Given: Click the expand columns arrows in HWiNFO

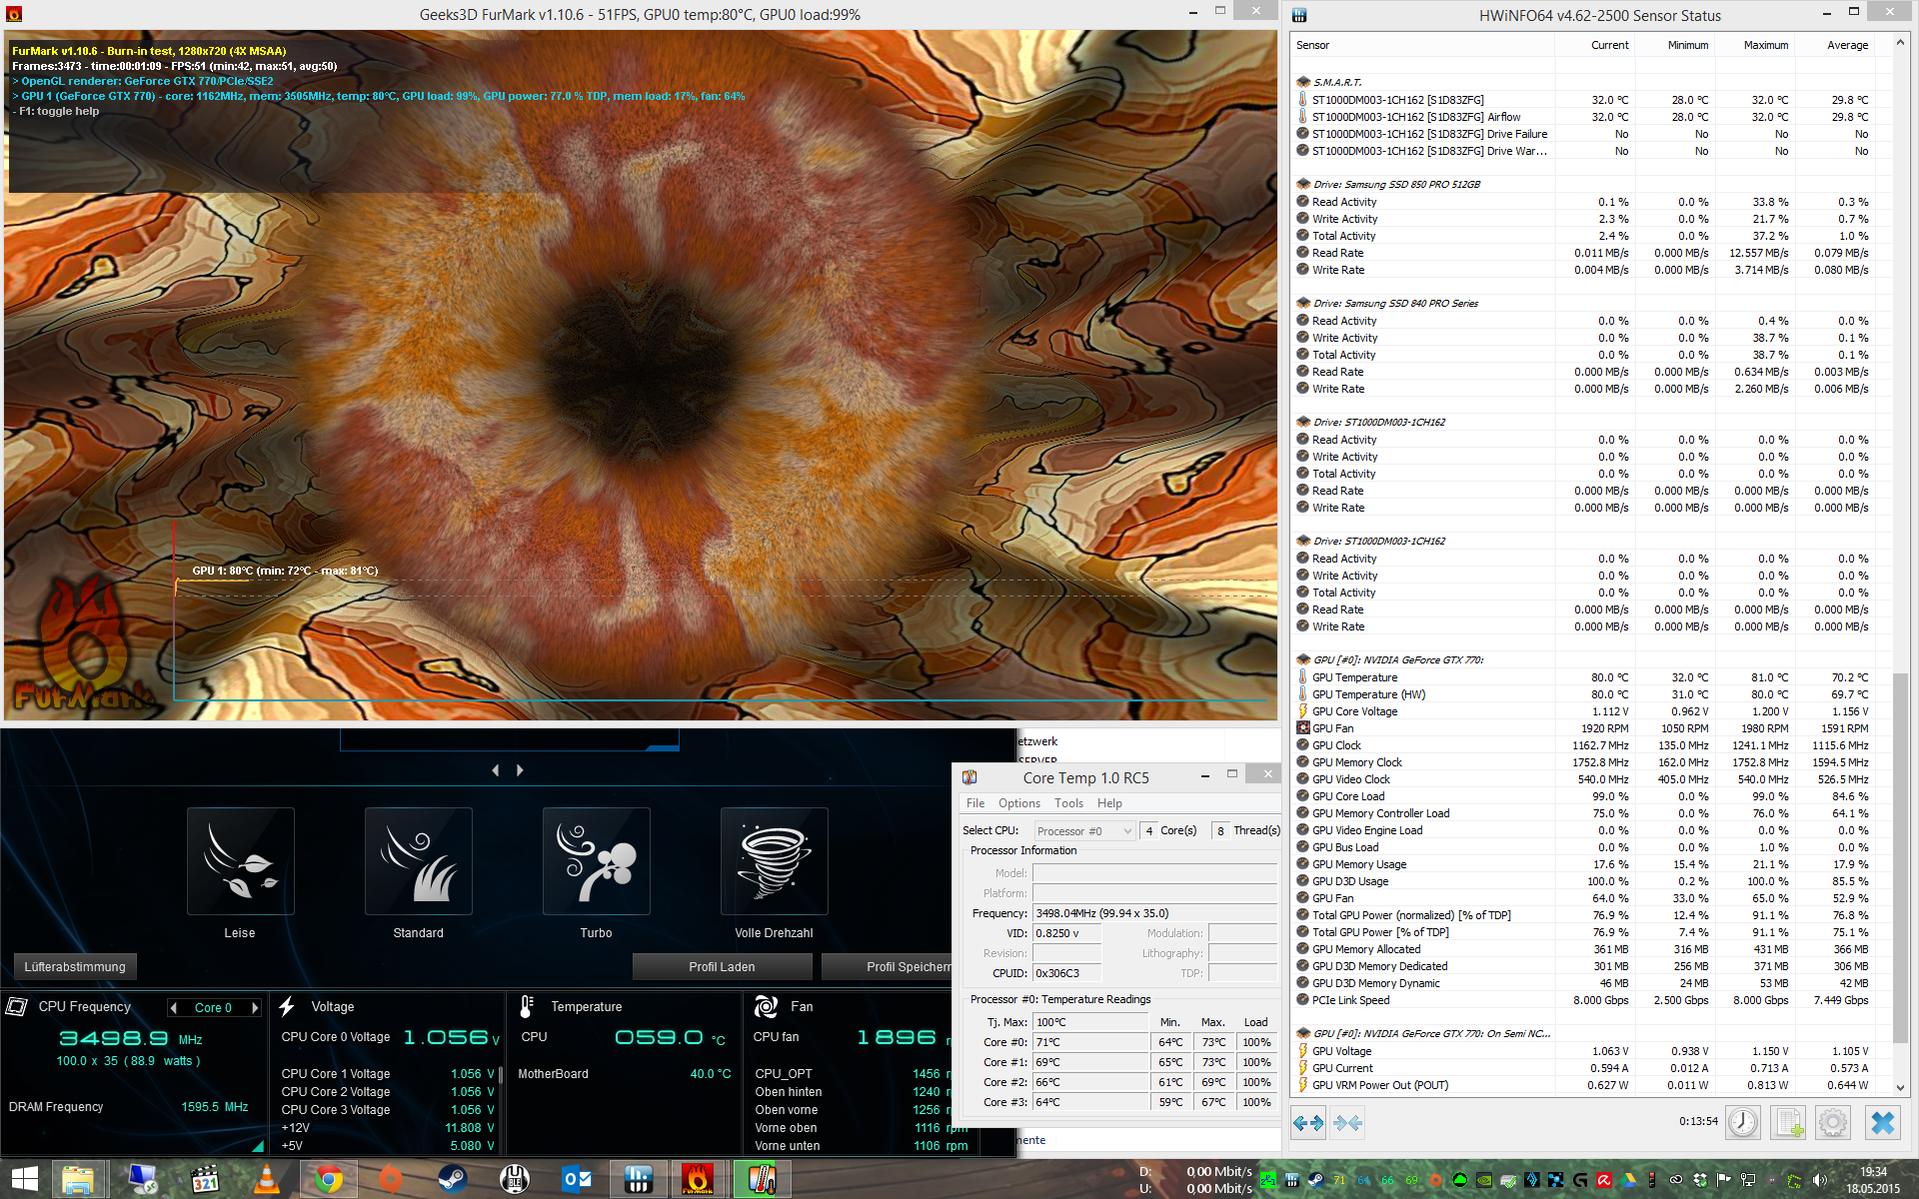Looking at the screenshot, I should point(1308,1123).
